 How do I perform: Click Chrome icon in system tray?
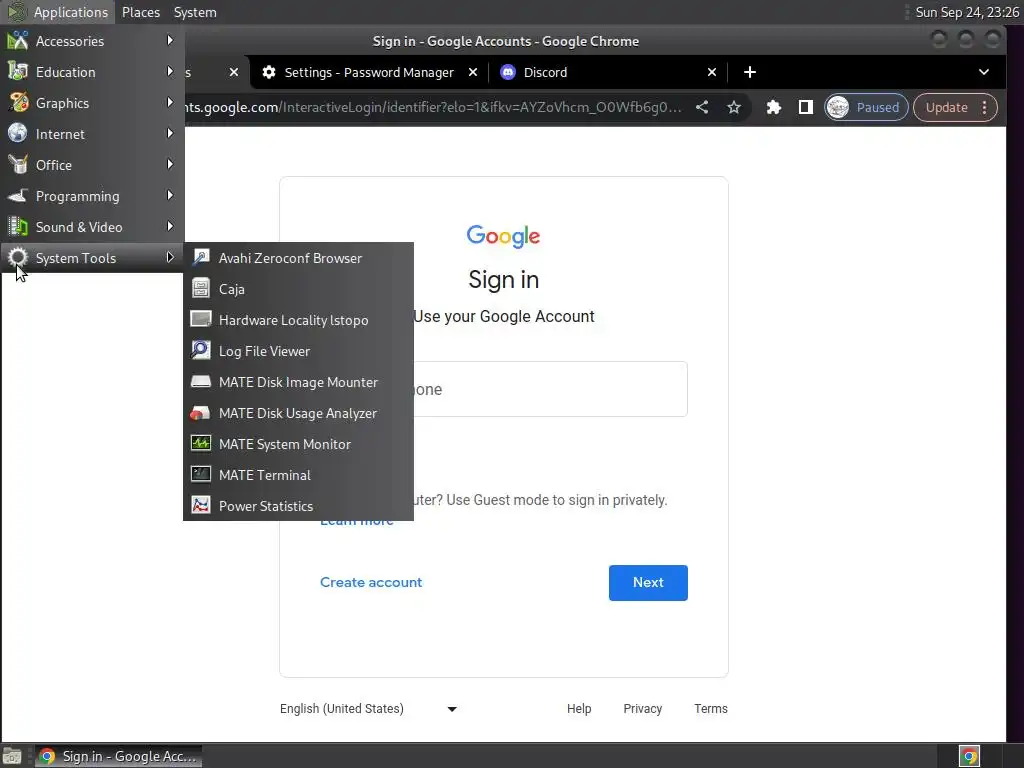(x=969, y=756)
